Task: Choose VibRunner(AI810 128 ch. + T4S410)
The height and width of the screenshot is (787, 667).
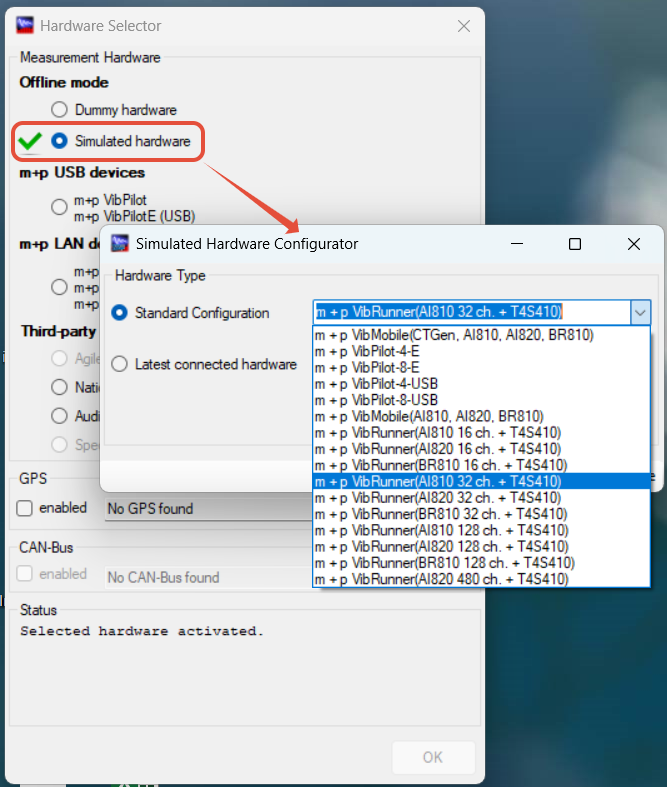Action: pyautogui.click(x=481, y=531)
